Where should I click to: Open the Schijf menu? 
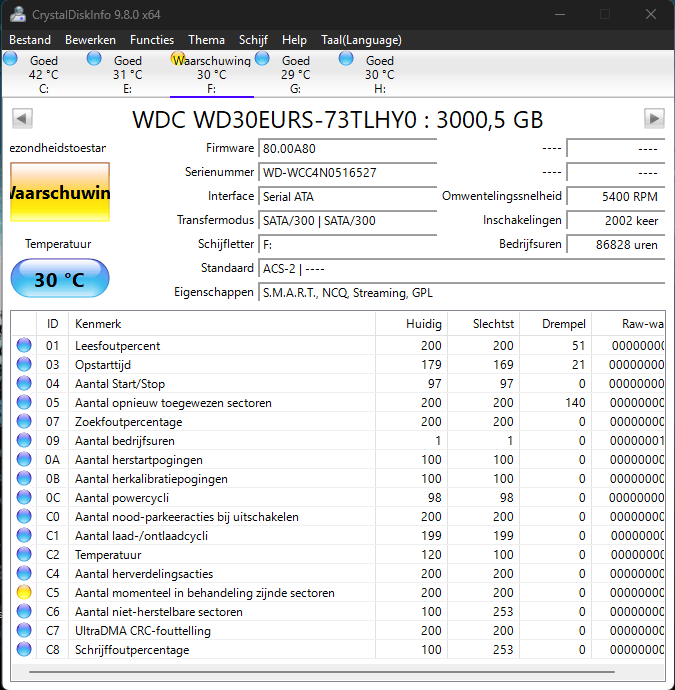click(x=253, y=40)
